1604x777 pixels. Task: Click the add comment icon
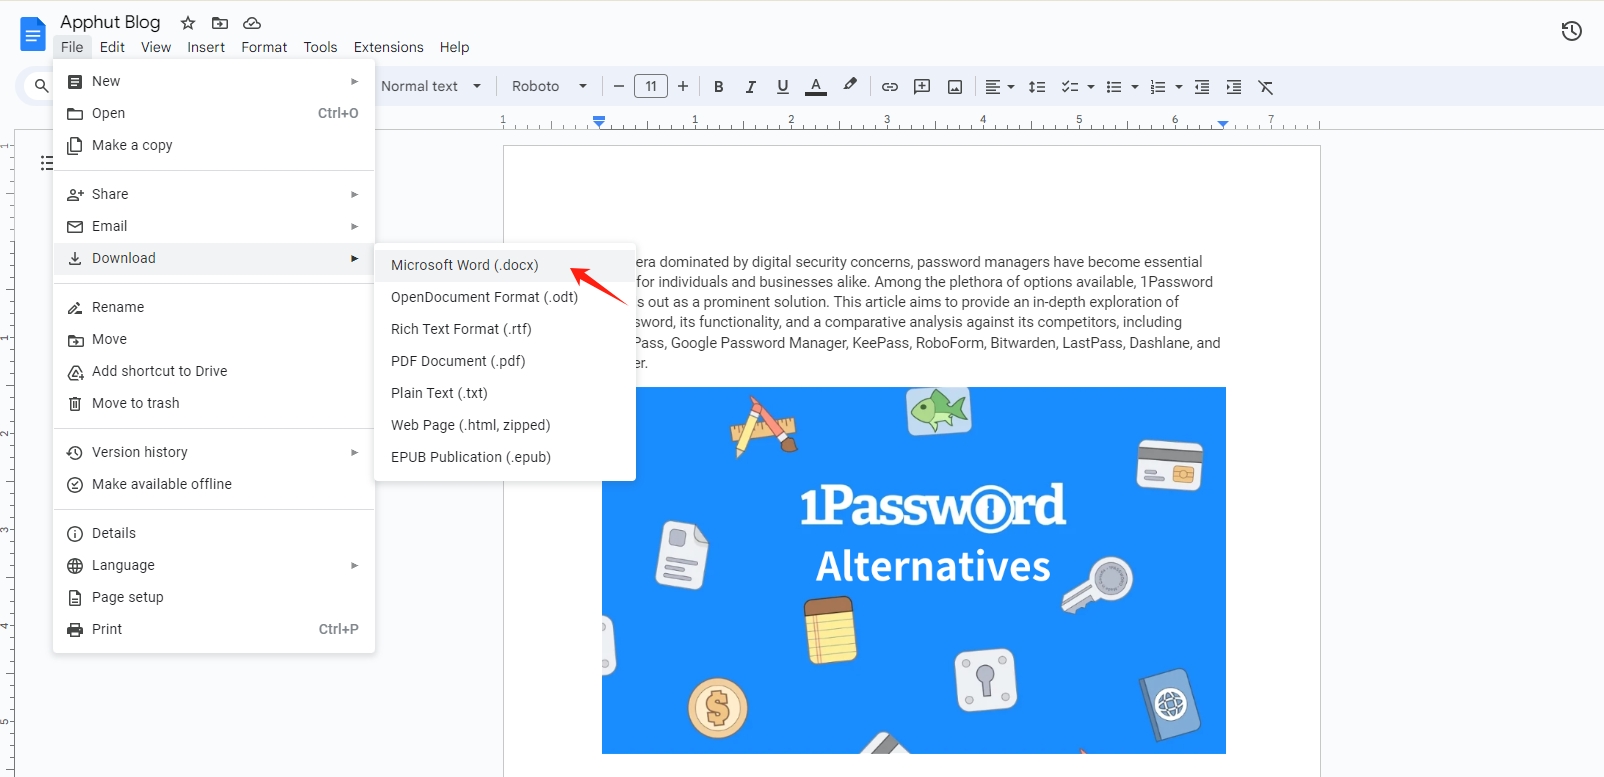click(x=922, y=87)
